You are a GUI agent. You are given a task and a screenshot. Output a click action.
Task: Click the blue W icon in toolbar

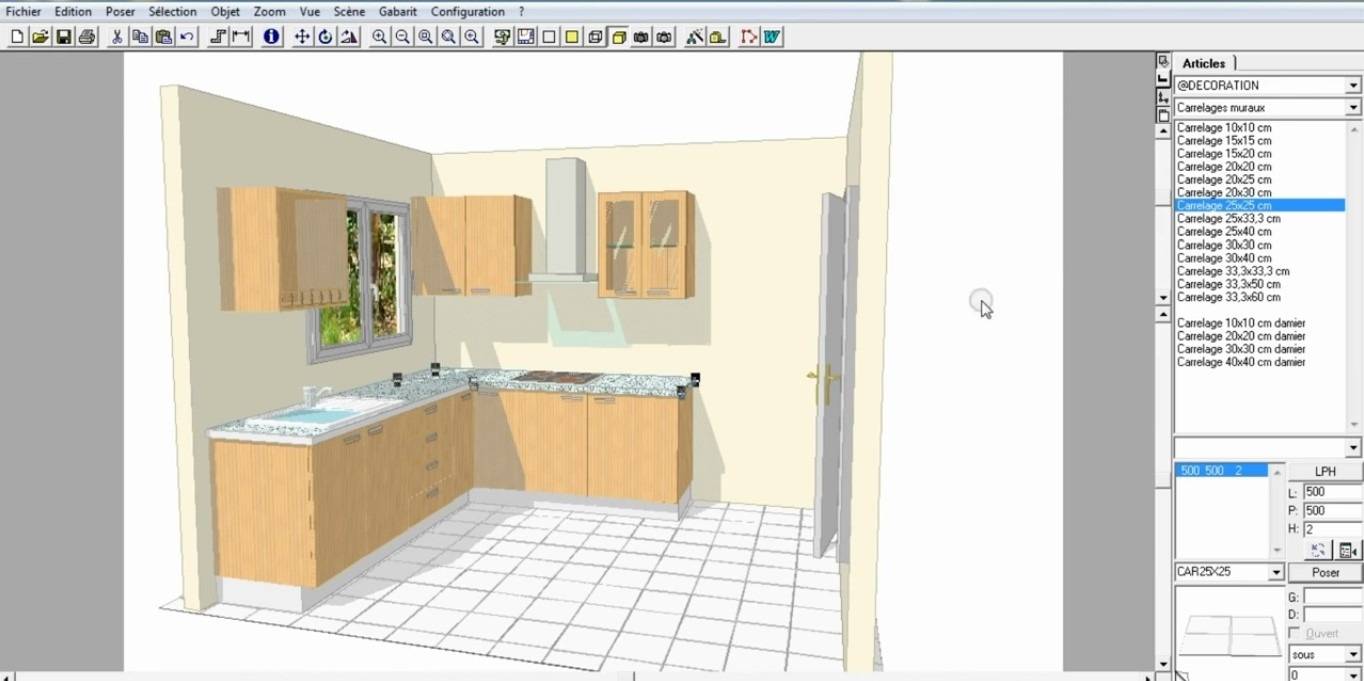click(x=772, y=37)
